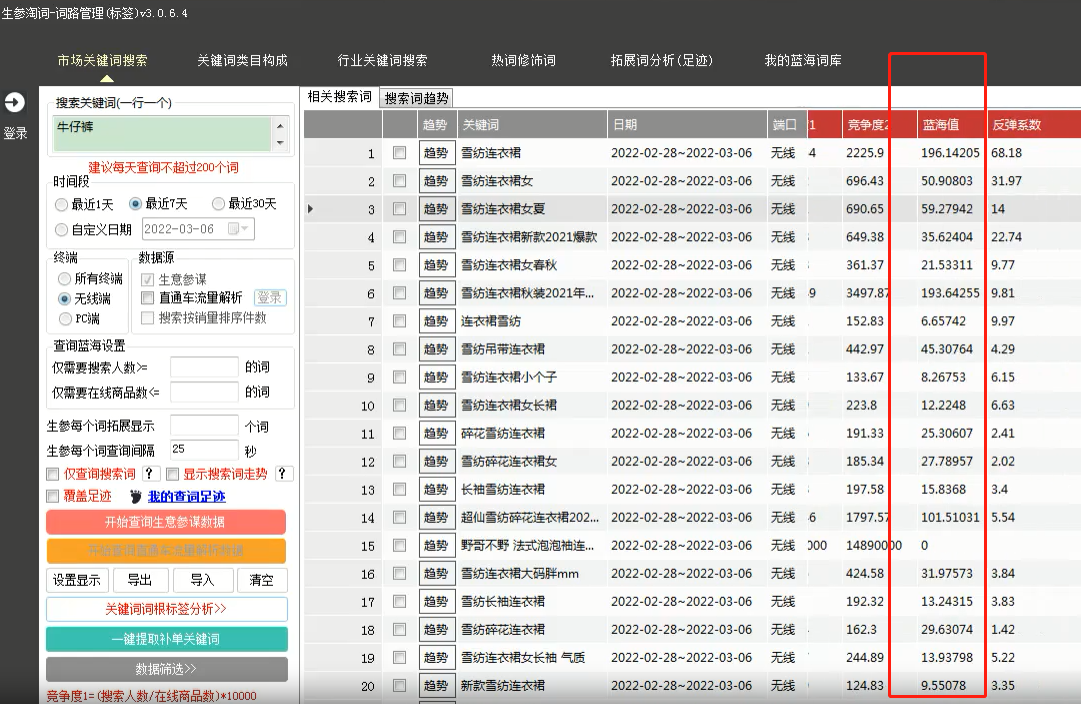Sort by the 蓝海值 column header

951,125
